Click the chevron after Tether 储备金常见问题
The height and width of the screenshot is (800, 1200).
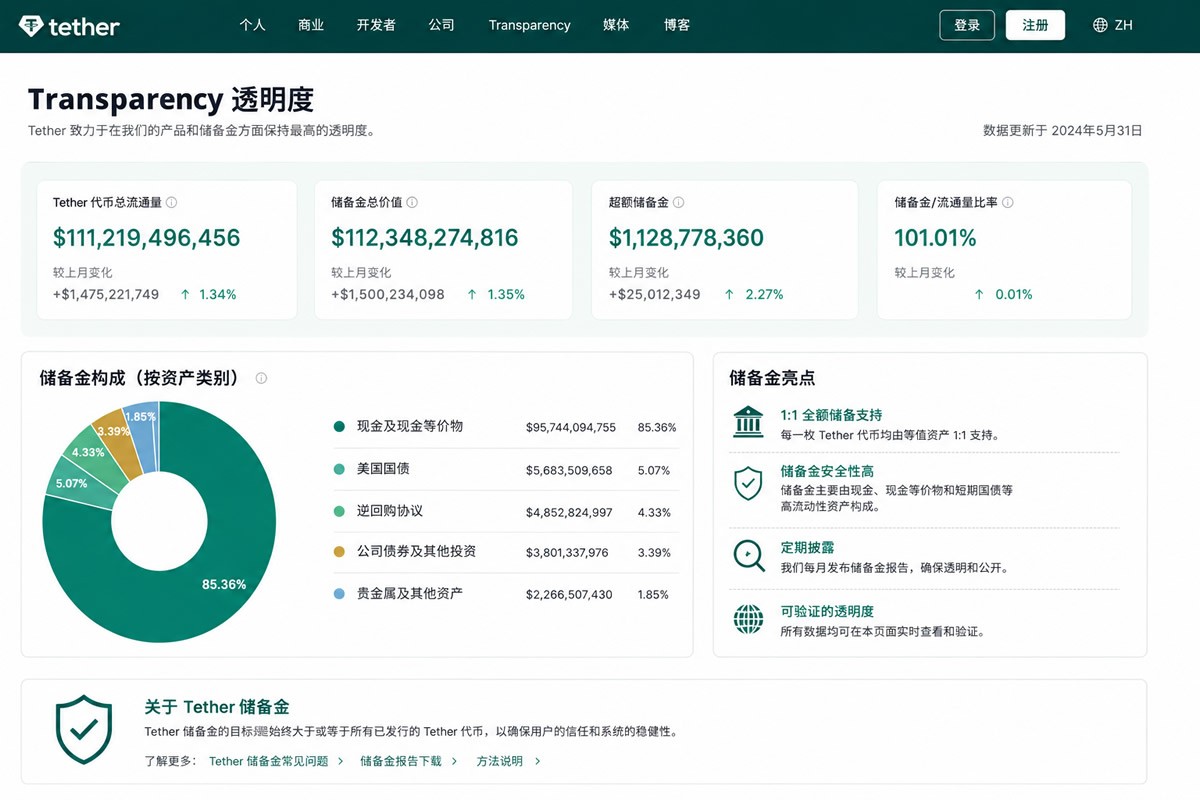tap(340, 761)
